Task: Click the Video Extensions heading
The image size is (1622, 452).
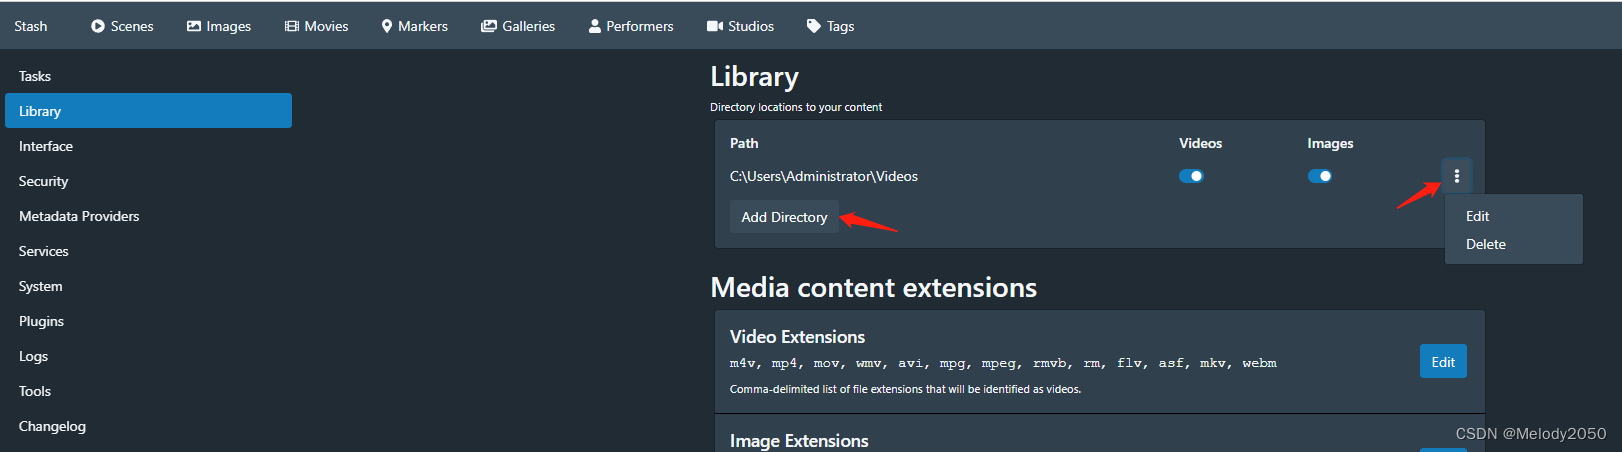Action: pyautogui.click(x=797, y=337)
